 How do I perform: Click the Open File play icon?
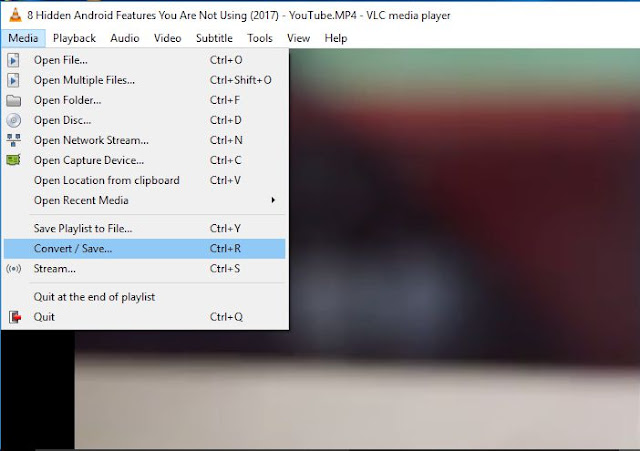tap(13, 60)
